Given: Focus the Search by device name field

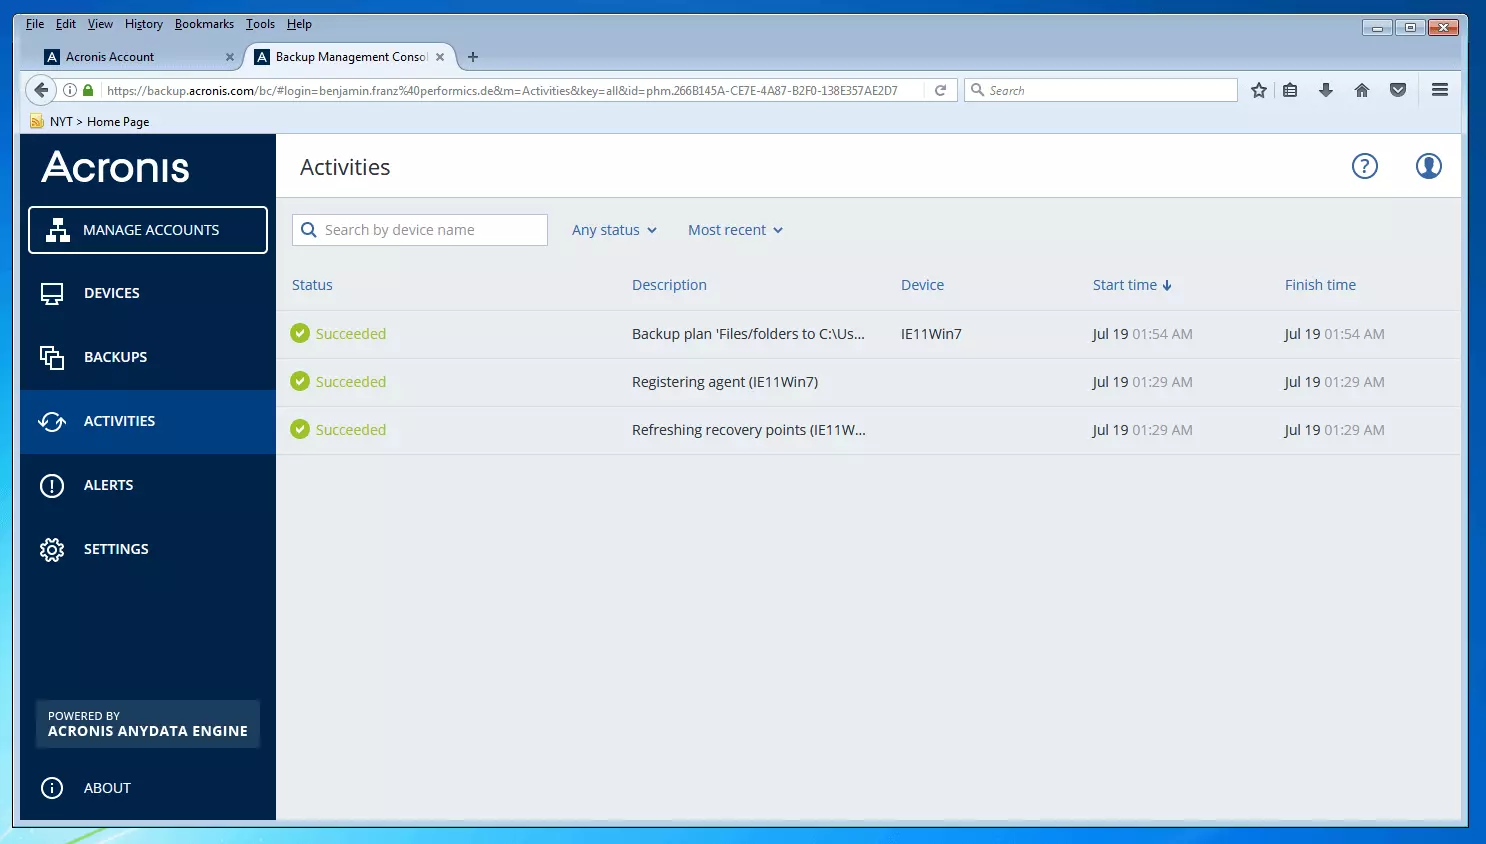Looking at the screenshot, I should pyautogui.click(x=420, y=230).
